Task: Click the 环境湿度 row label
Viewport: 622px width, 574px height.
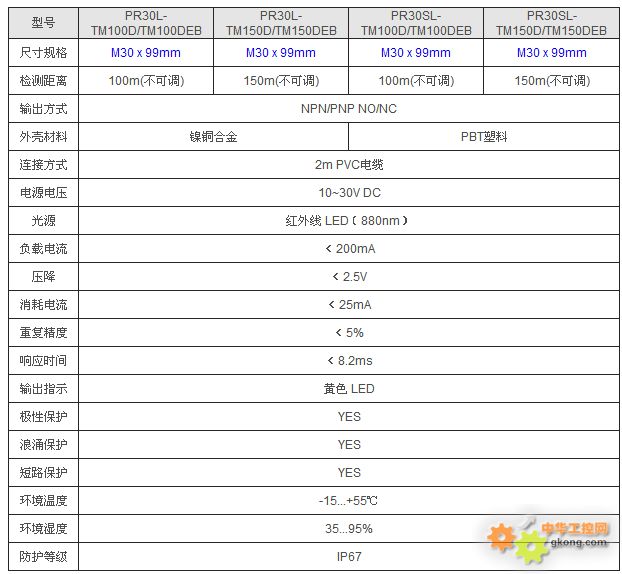Action: tap(43, 529)
